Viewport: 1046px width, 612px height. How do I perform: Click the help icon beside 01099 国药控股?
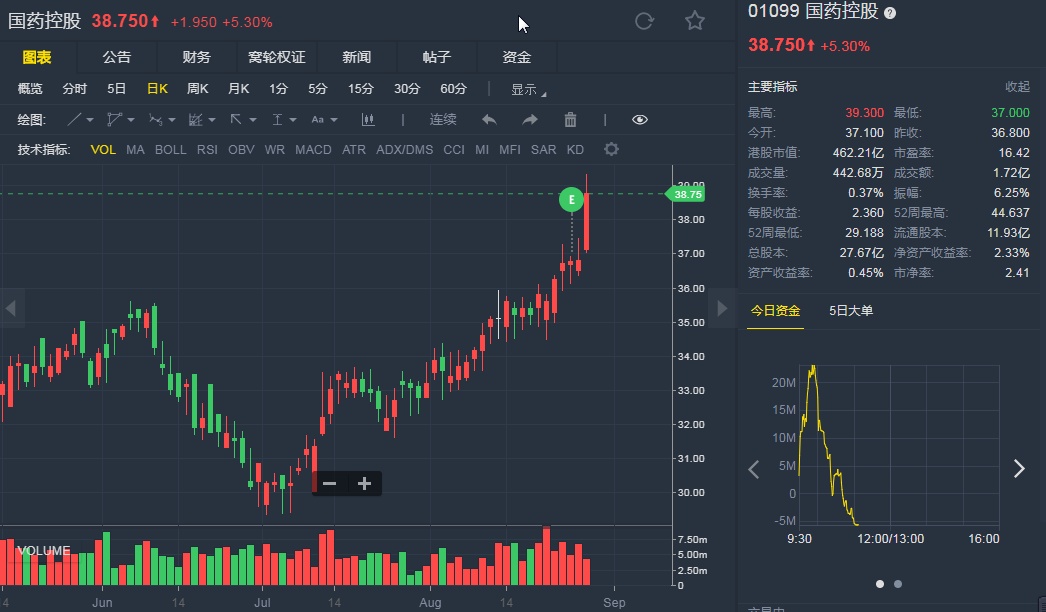[x=890, y=13]
